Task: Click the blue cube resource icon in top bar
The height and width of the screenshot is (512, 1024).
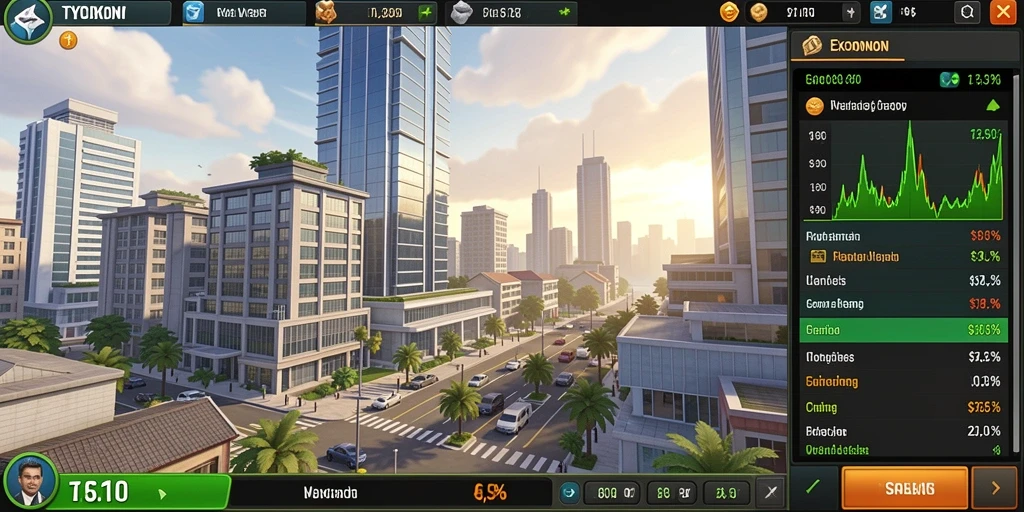Action: [193, 12]
